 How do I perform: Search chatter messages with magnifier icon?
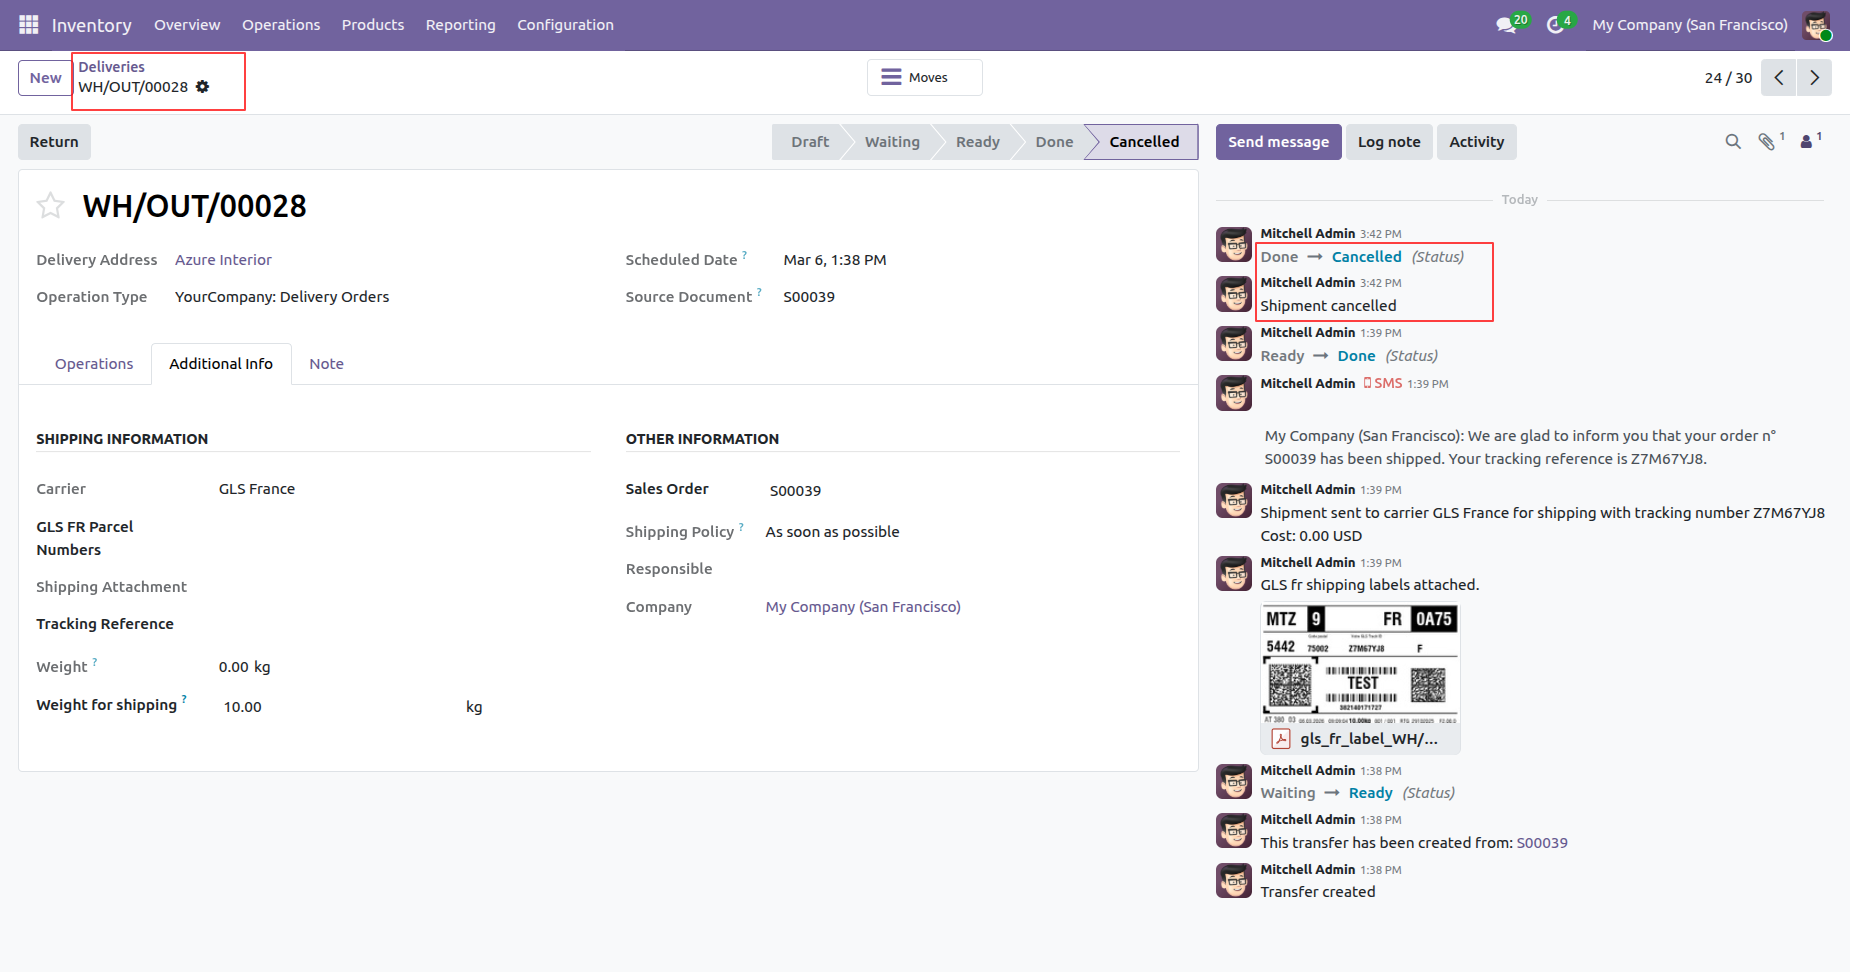click(1733, 142)
